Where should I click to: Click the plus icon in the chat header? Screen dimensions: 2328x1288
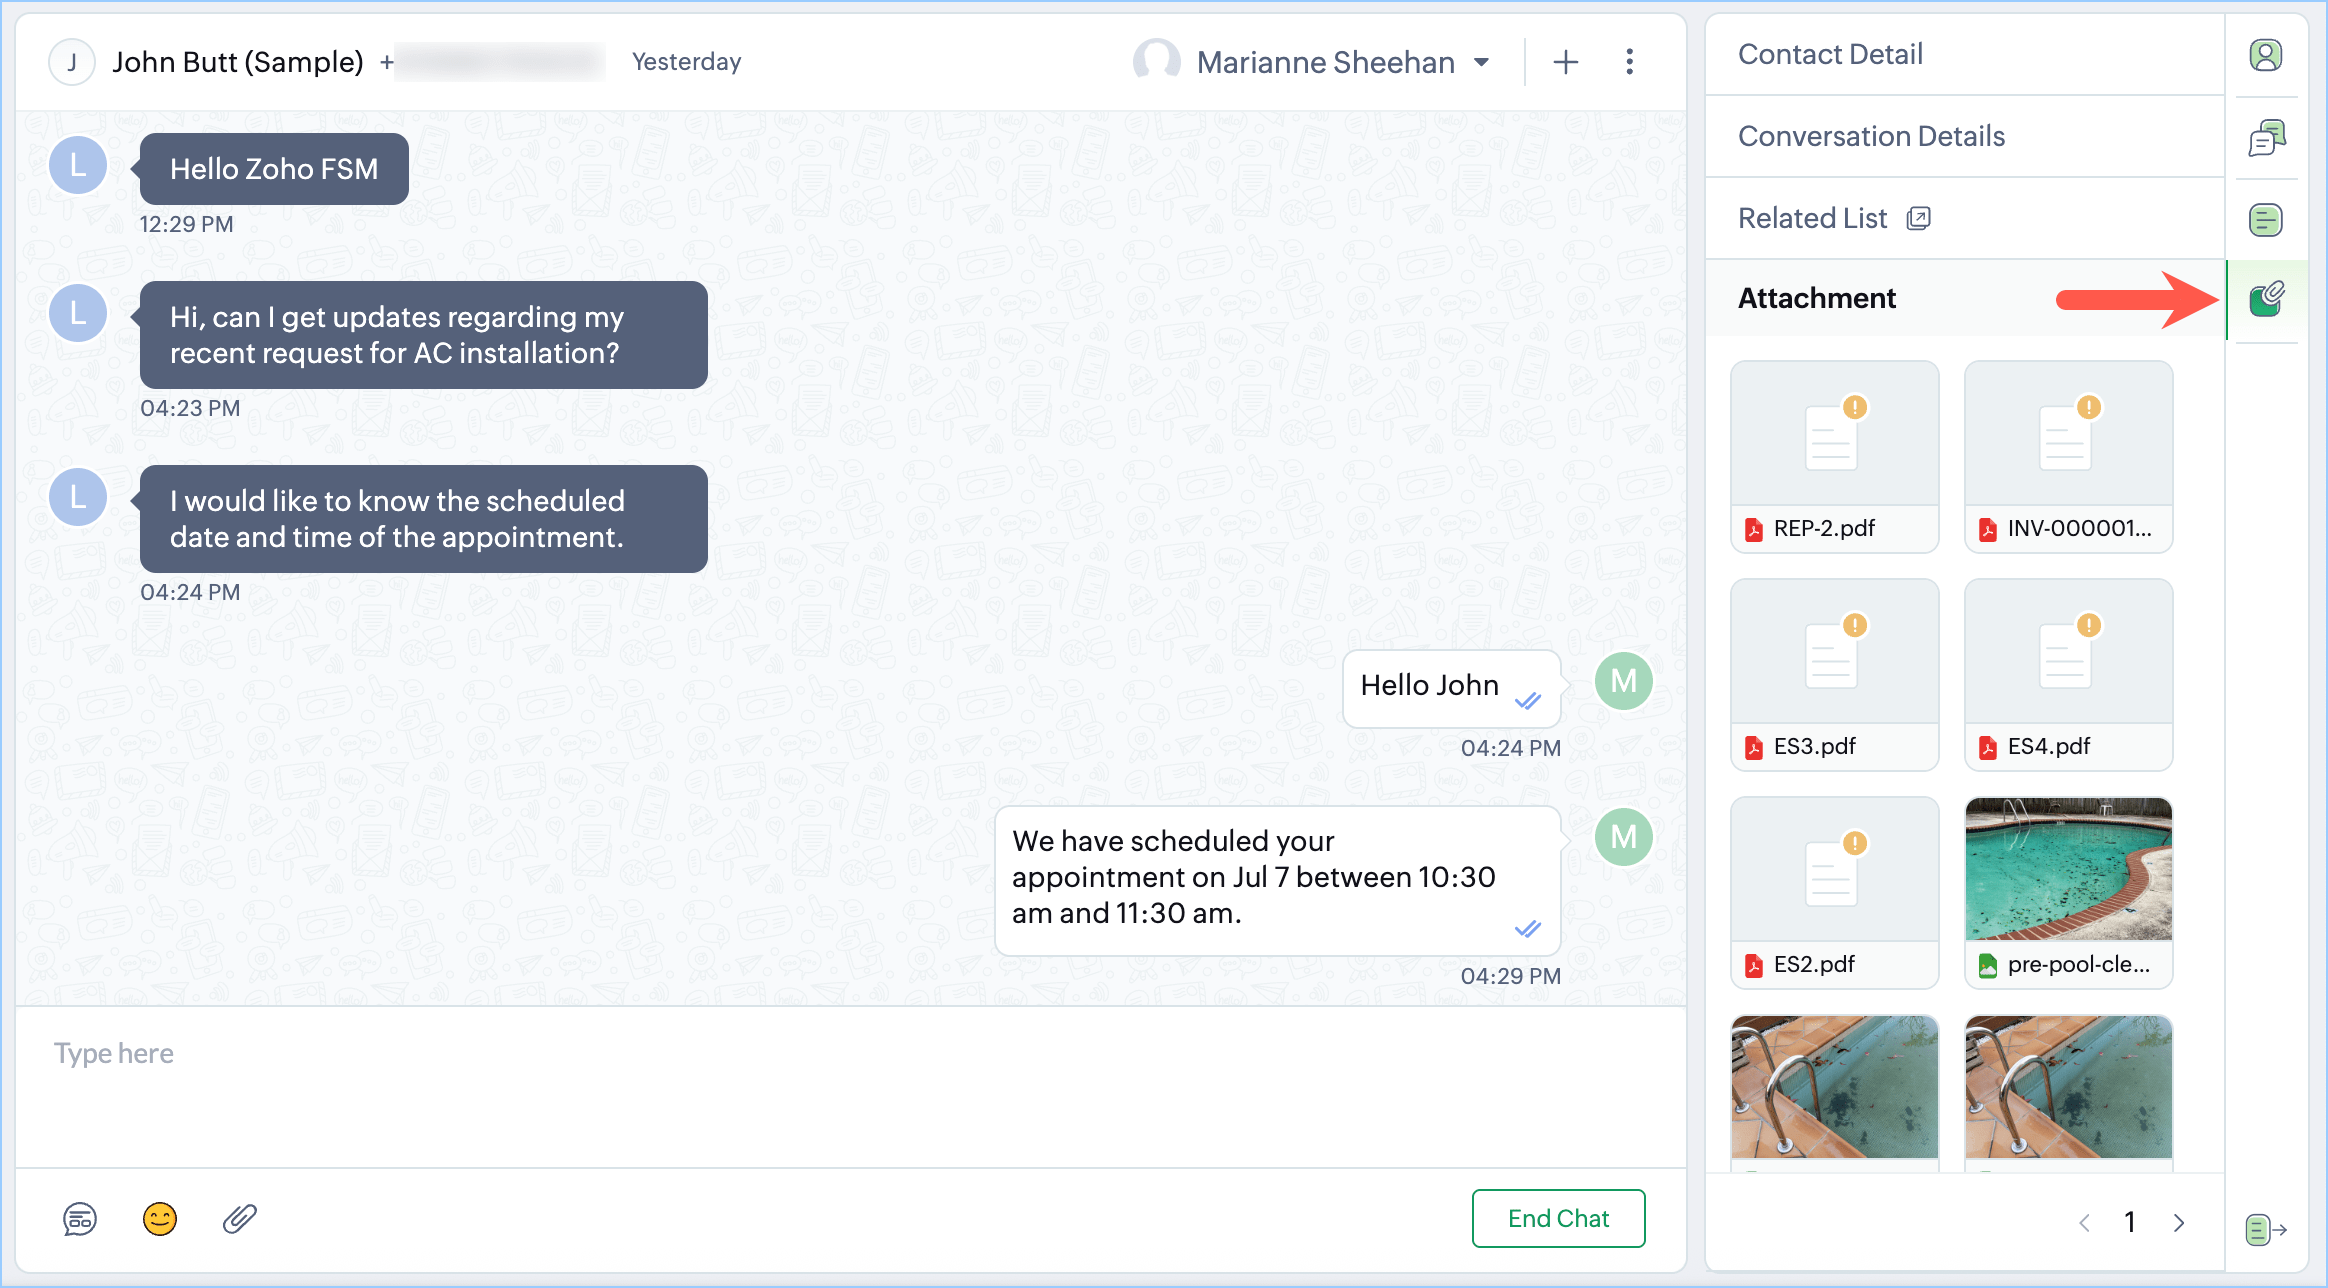1565,62
